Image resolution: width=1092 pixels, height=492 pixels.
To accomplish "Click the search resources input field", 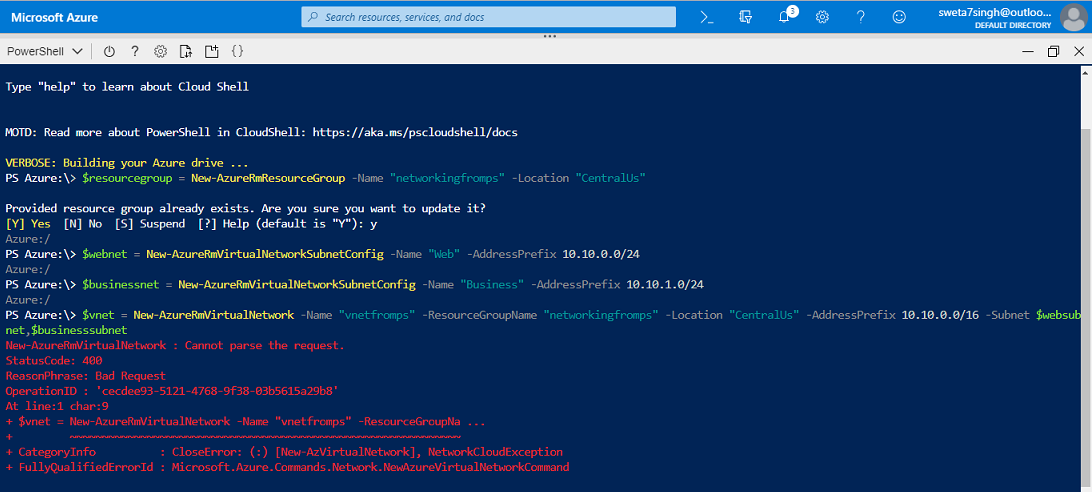I will click(x=488, y=17).
